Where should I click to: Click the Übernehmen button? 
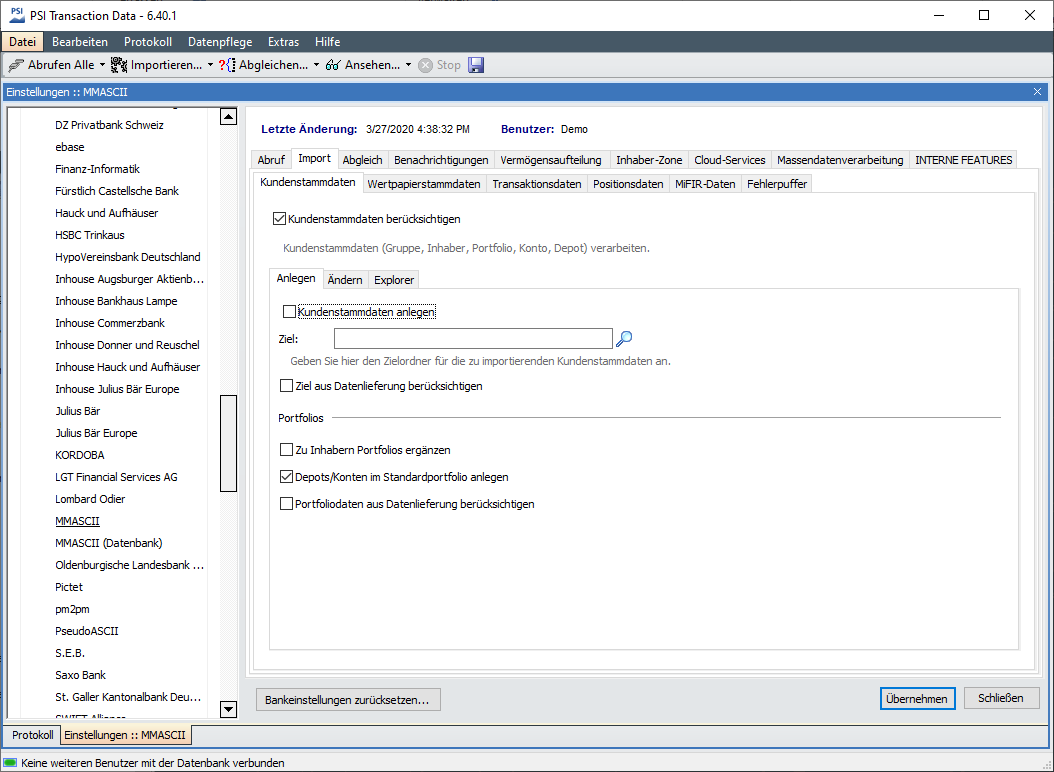(x=917, y=699)
